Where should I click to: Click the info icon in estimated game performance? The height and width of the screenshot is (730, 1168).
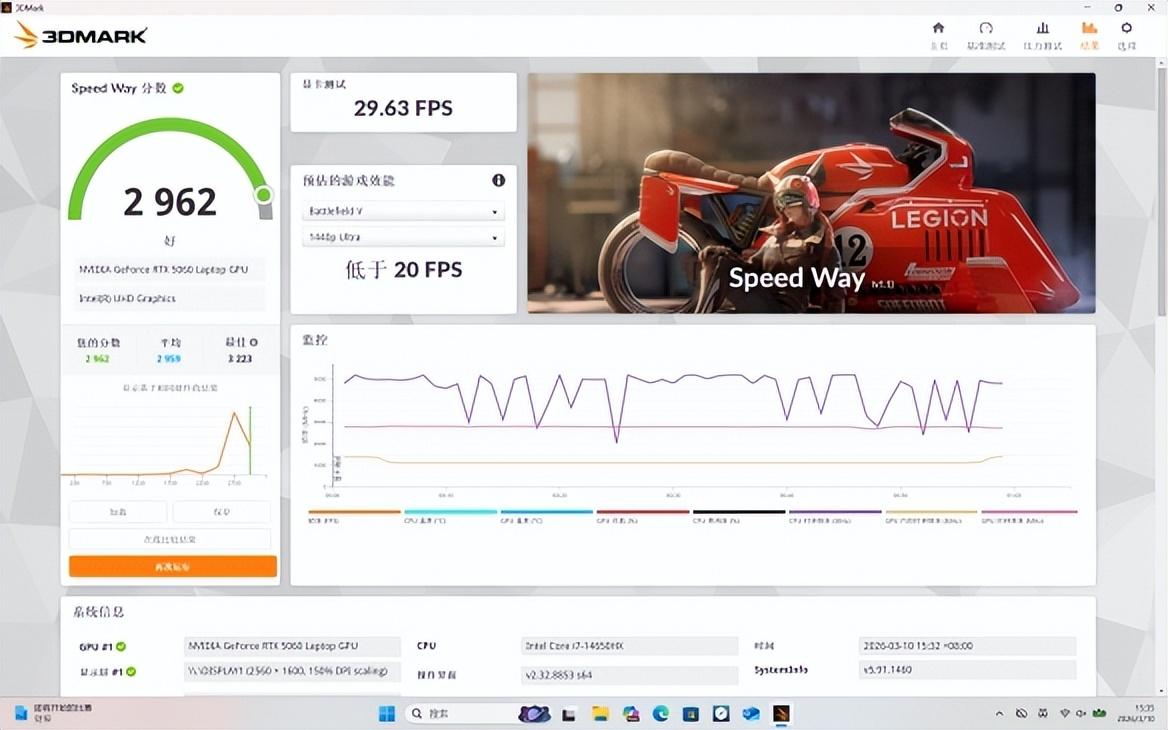(498, 180)
